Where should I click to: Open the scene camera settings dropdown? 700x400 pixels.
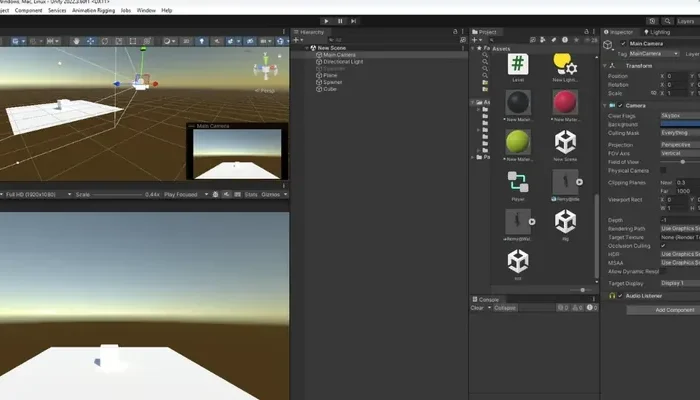[x=266, y=41]
